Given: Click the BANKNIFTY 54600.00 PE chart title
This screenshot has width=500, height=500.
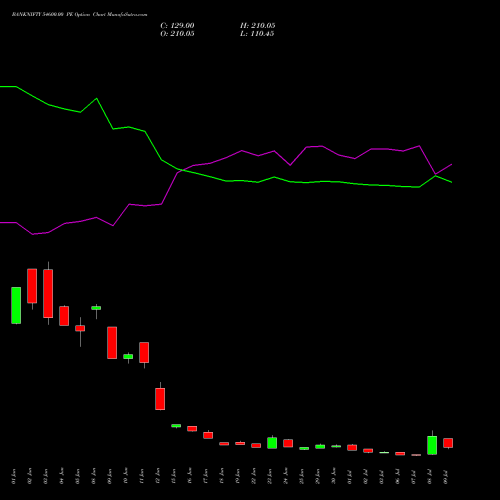Looking at the screenshot, I should [x=79, y=15].
